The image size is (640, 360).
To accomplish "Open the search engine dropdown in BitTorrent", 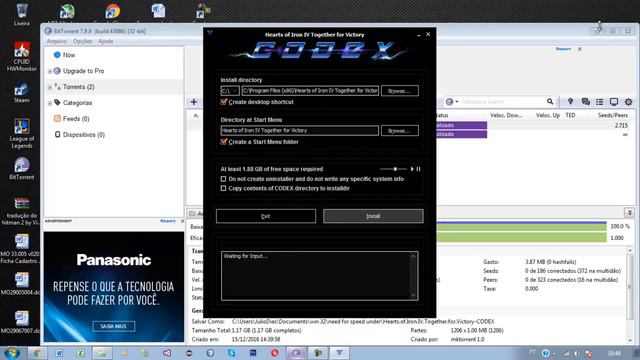I will point(452,102).
